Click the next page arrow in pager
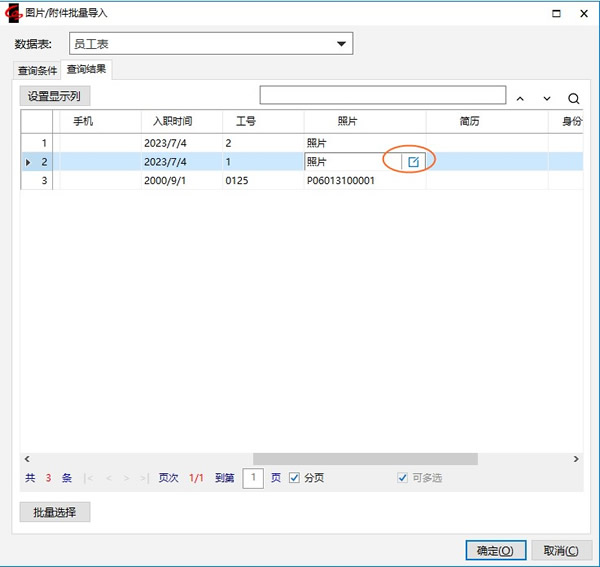The height and width of the screenshot is (567, 600). [128, 479]
